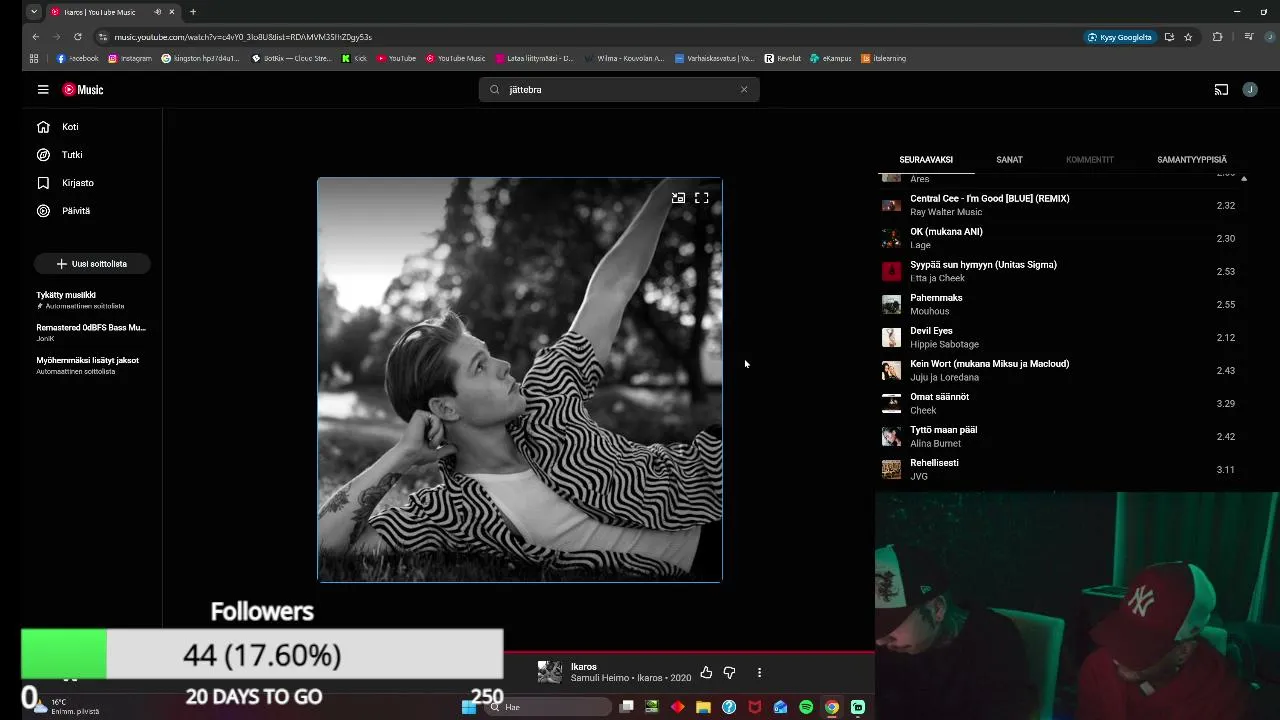Image resolution: width=1280 pixels, height=720 pixels.
Task: Open Kirjasto library section
Action: [x=65, y=183]
